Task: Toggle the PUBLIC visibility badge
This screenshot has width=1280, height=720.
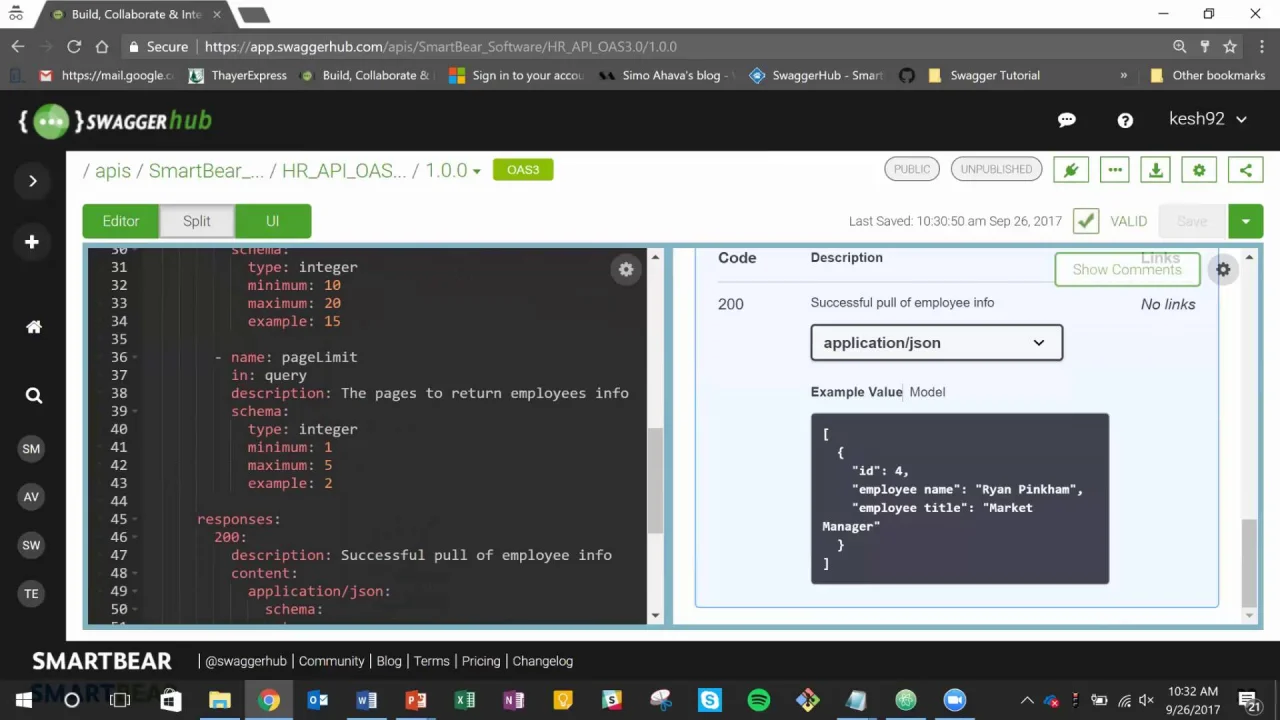Action: pyautogui.click(x=911, y=169)
